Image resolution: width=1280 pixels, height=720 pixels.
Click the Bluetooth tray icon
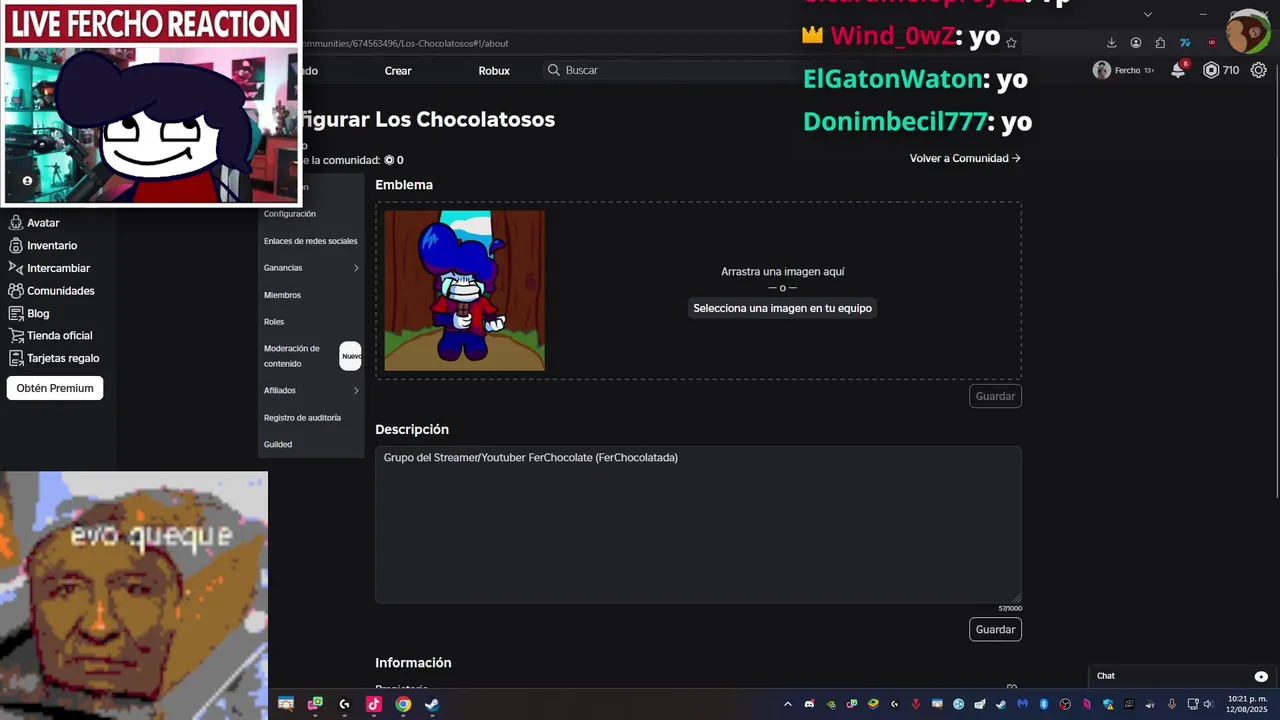(1044, 704)
